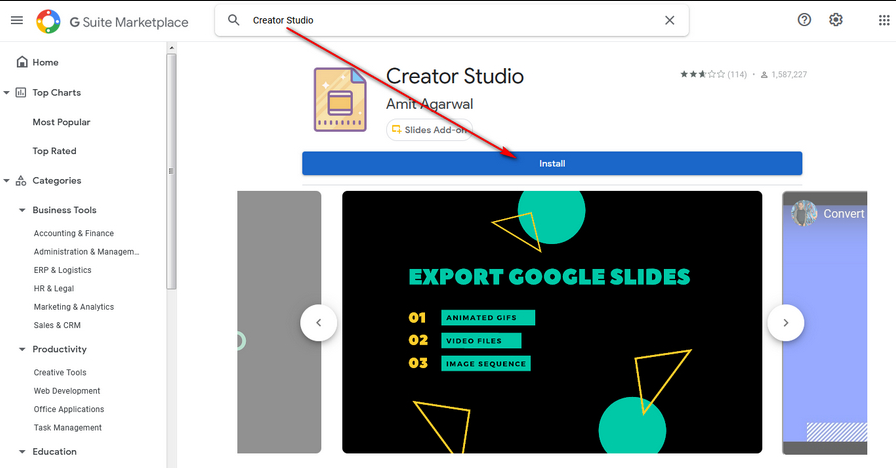Image resolution: width=896 pixels, height=468 pixels.
Task: Click the Creator Studio title
Action: click(x=455, y=76)
